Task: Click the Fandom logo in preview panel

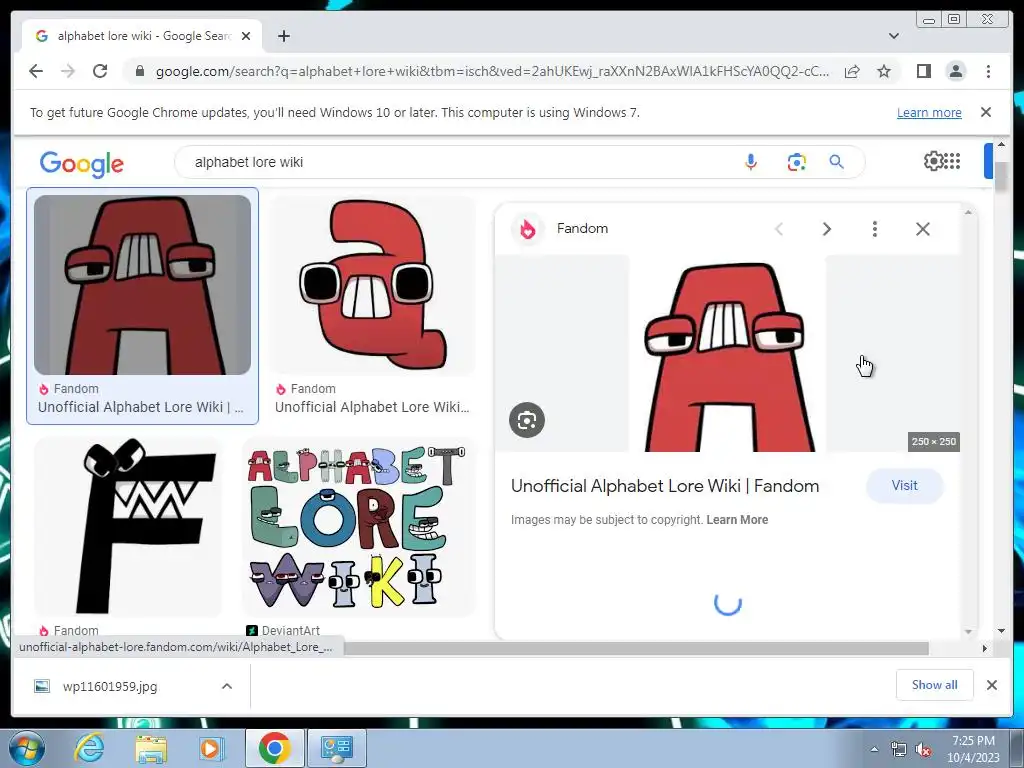Action: [x=528, y=229]
